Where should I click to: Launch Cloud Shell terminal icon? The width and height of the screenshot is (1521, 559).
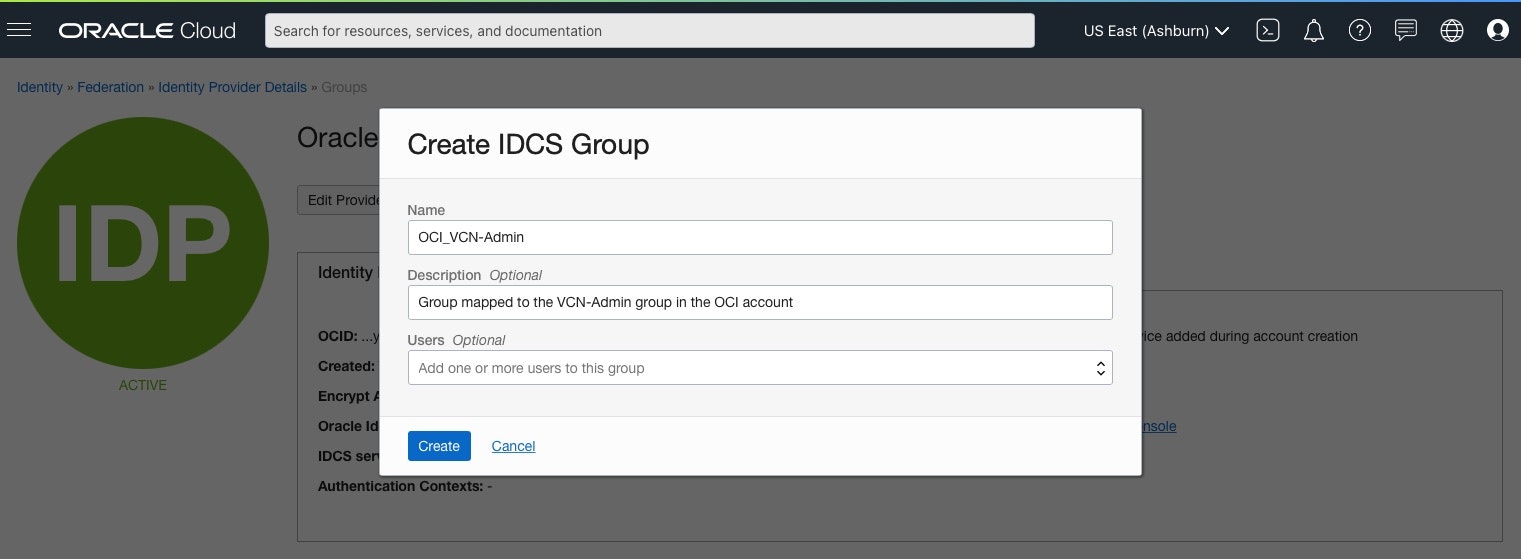tap(1268, 30)
